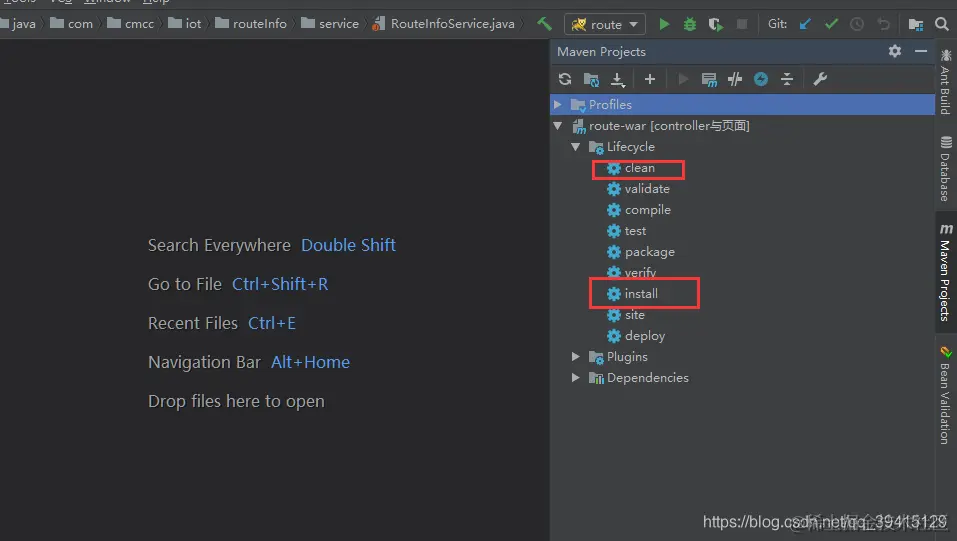Screen dimensions: 957x541
Task: Collapse the route-war project node arrow
Action: tap(557, 126)
